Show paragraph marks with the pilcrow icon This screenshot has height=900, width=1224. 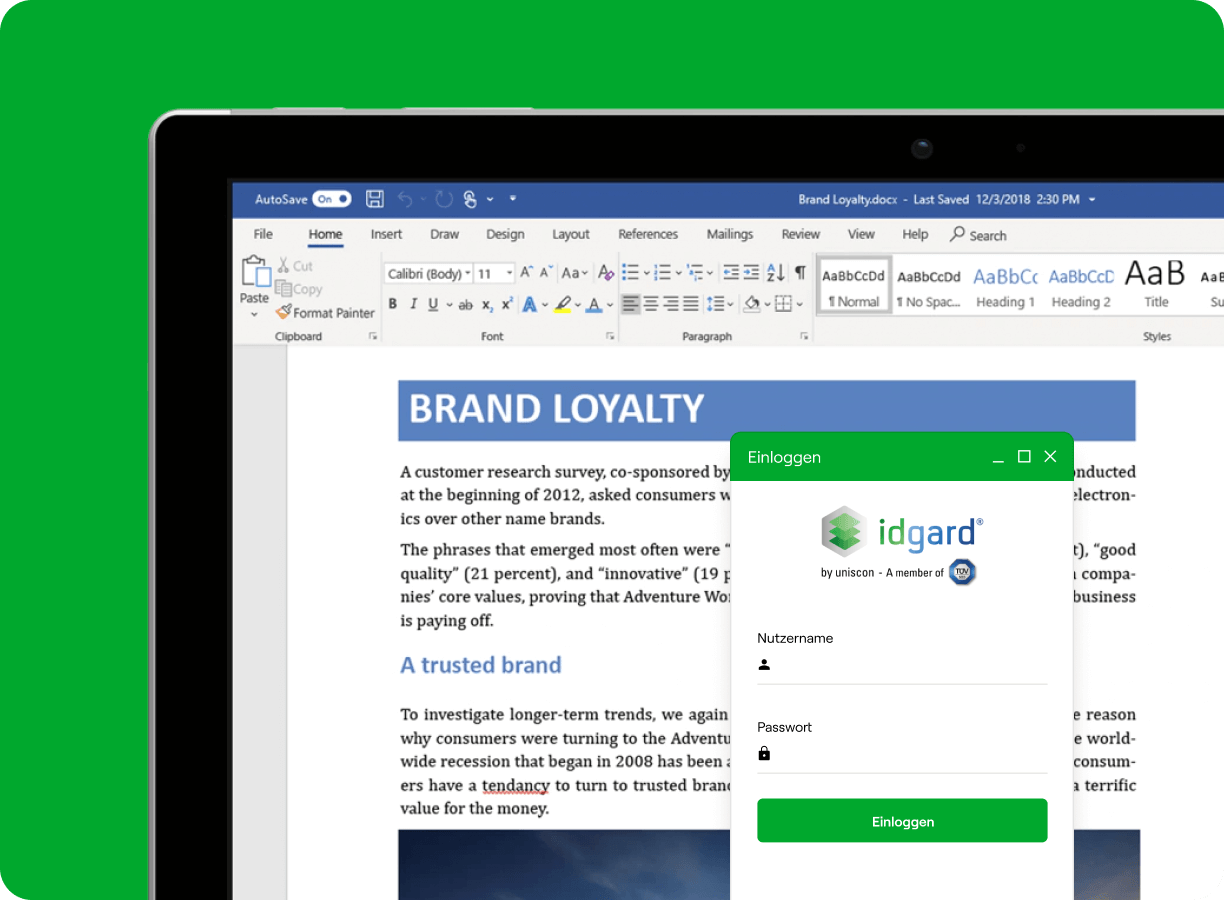798,273
